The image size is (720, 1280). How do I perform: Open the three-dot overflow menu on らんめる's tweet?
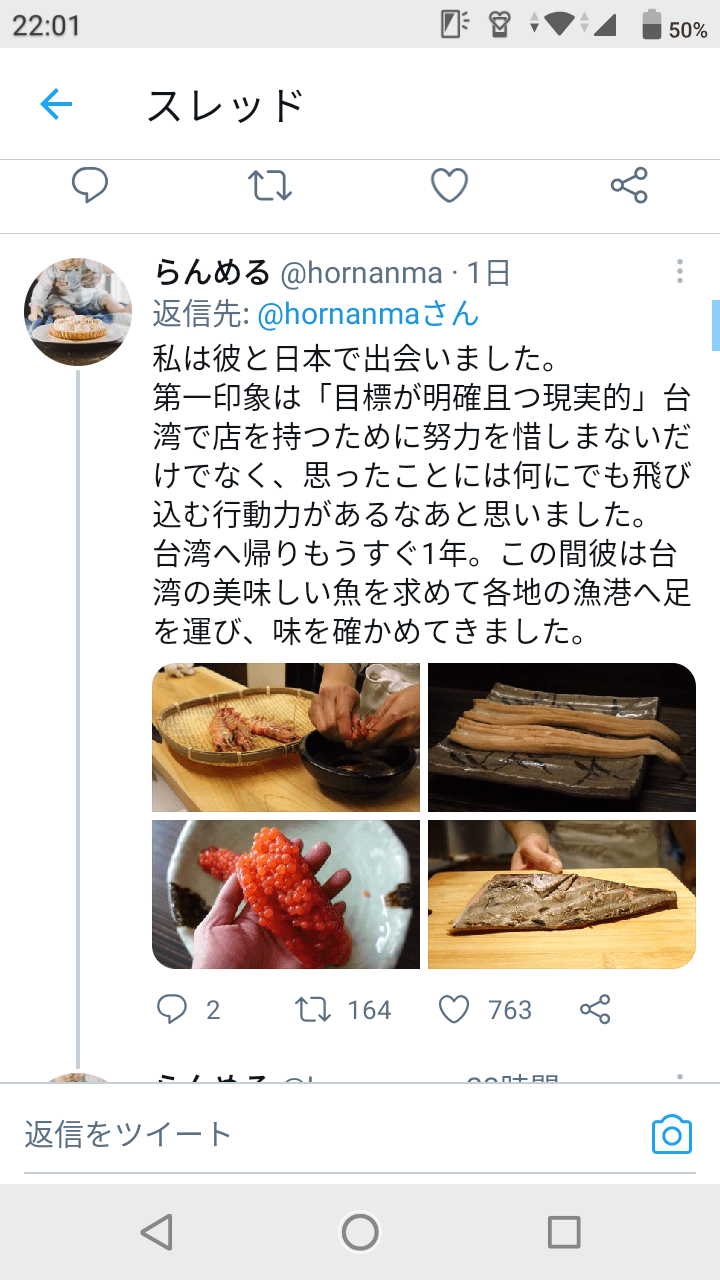679,271
